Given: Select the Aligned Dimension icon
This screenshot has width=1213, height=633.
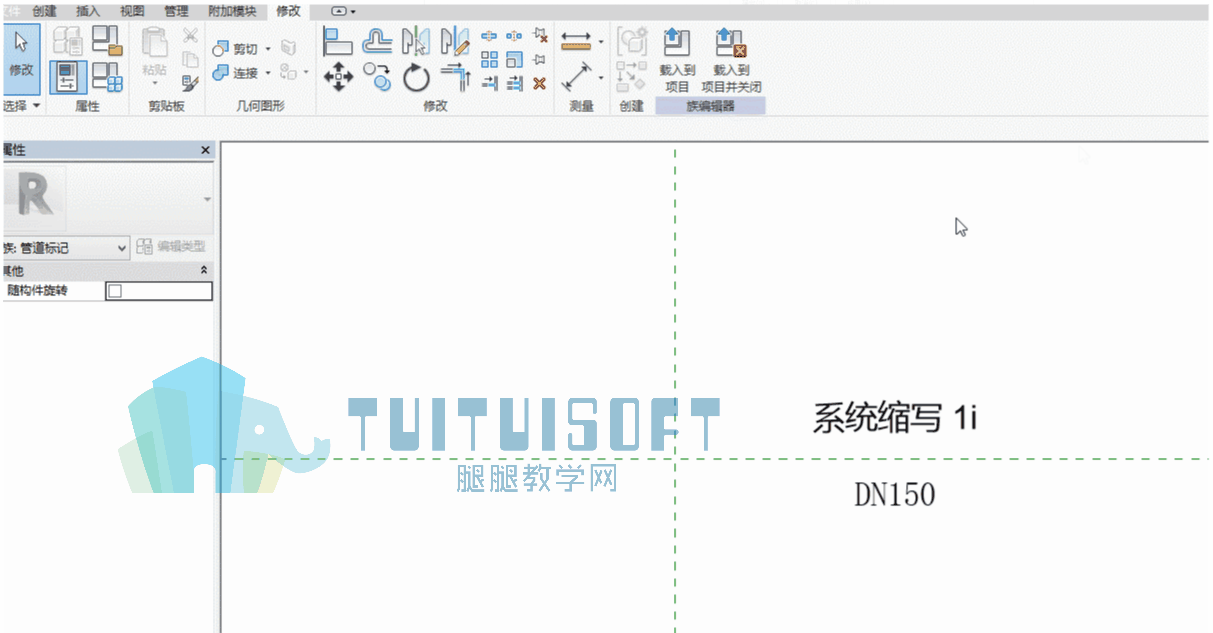Looking at the screenshot, I should pyautogui.click(x=576, y=77).
